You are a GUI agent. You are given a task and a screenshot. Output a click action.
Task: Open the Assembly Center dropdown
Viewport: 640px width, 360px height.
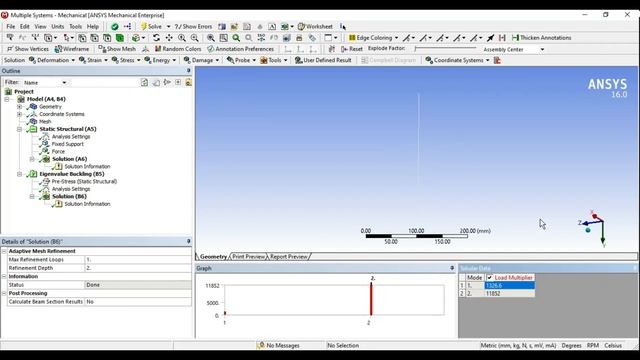coord(542,49)
